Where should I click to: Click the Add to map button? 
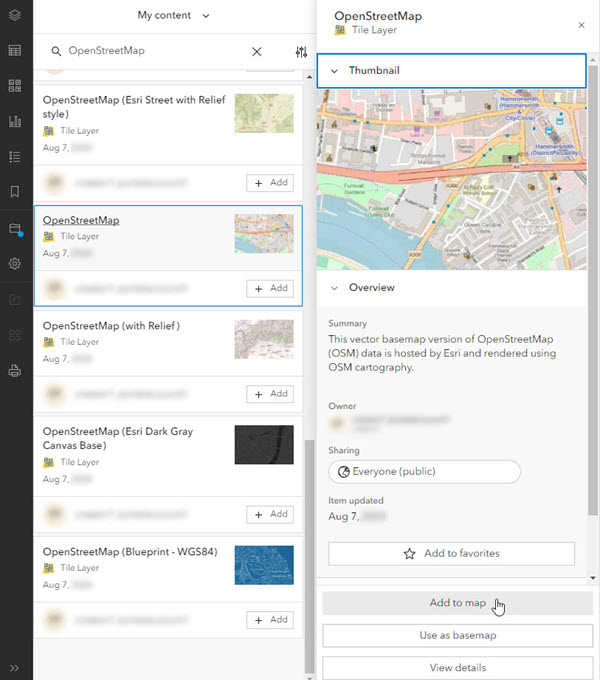pos(457,603)
